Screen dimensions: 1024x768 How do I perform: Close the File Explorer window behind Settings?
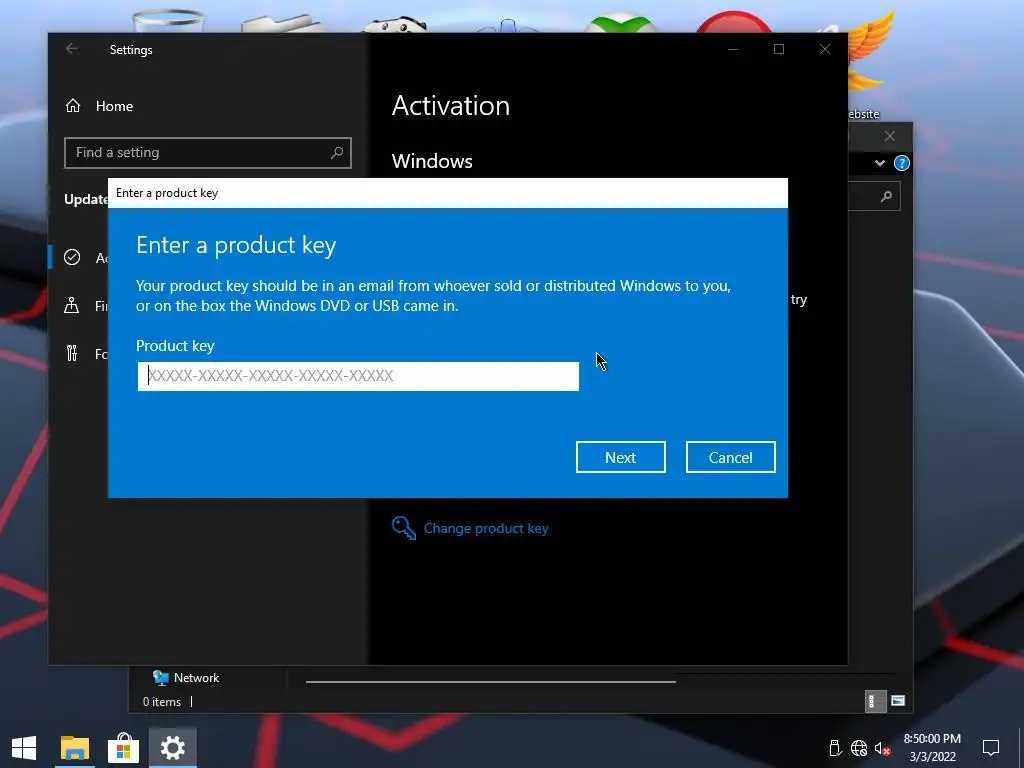click(889, 136)
